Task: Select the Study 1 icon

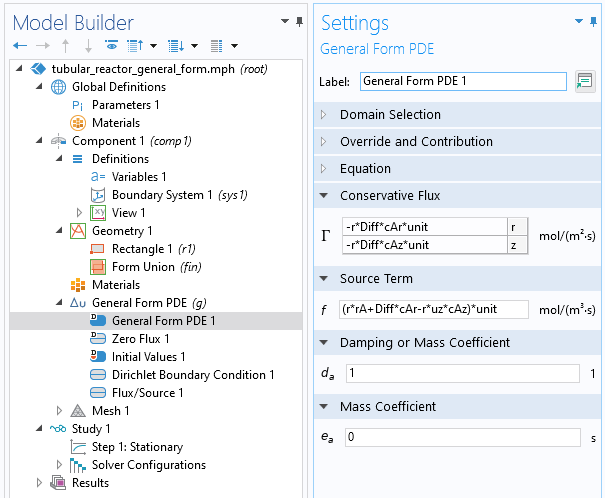Action: click(x=58, y=429)
